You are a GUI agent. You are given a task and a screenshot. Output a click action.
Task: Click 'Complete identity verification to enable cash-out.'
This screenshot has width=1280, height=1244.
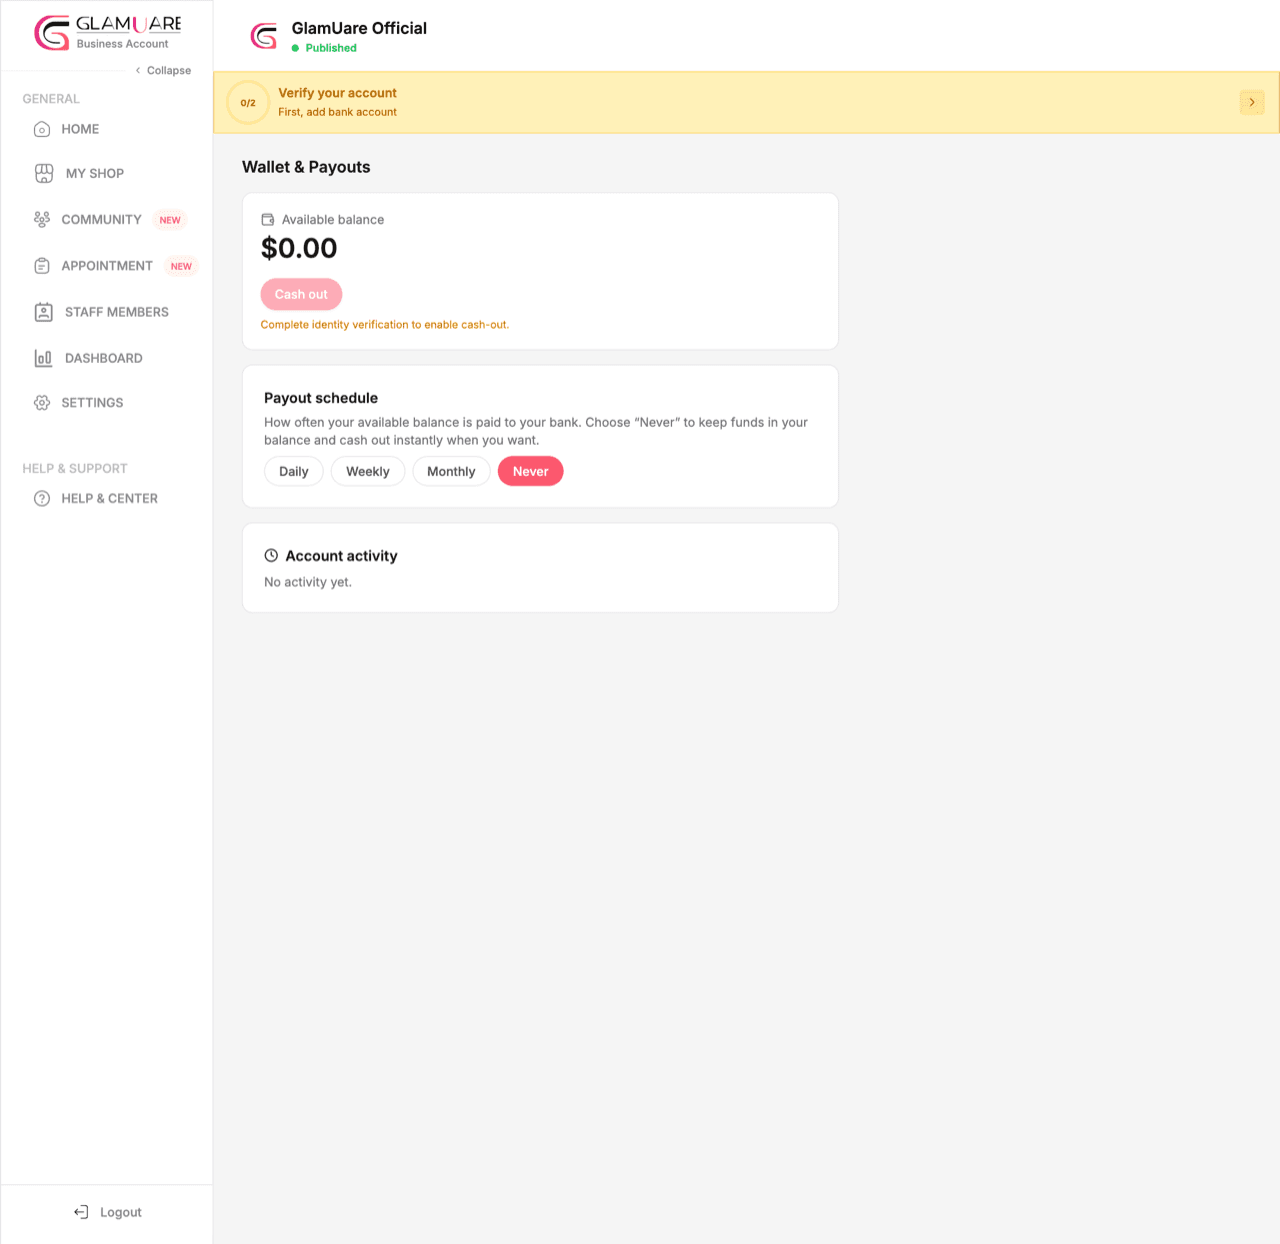385,325
